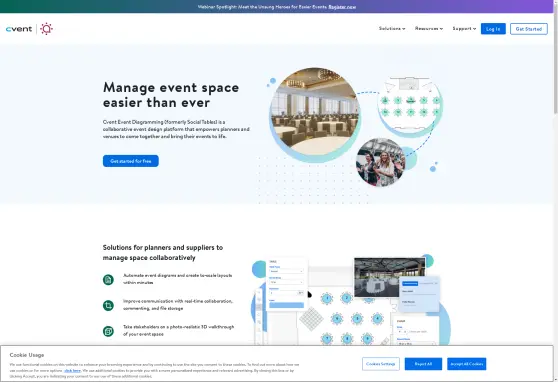Image resolution: width=558 pixels, height=382 pixels.
Task: Expand the Support dropdown menu
Action: [x=464, y=28]
